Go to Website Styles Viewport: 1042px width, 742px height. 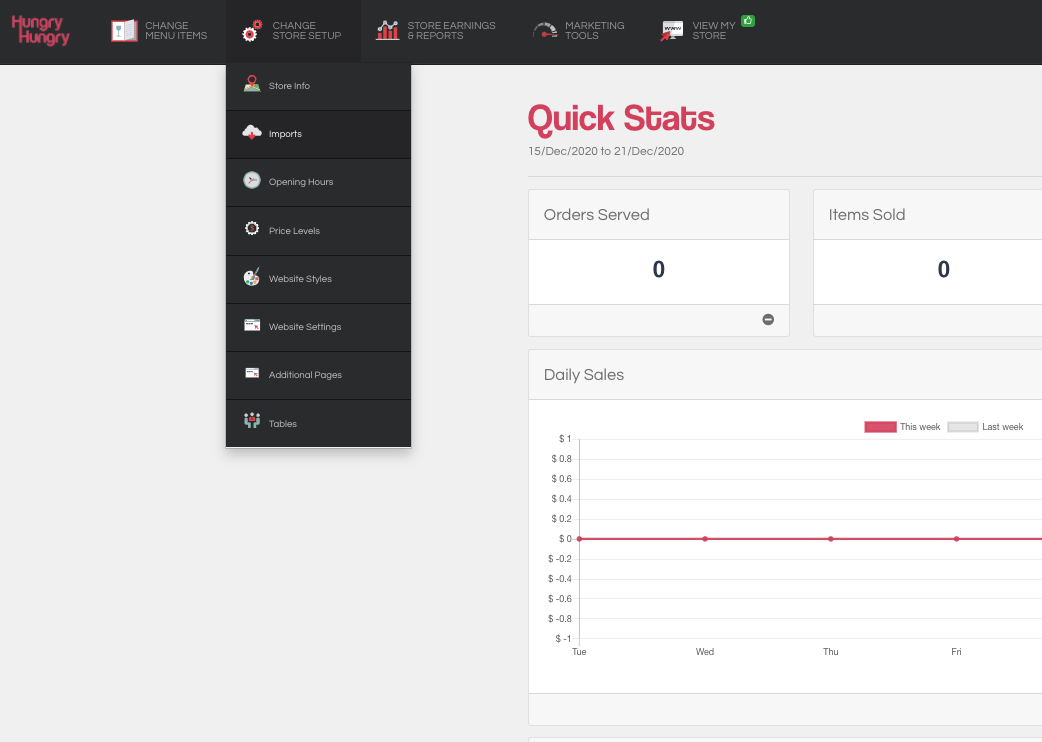318,279
